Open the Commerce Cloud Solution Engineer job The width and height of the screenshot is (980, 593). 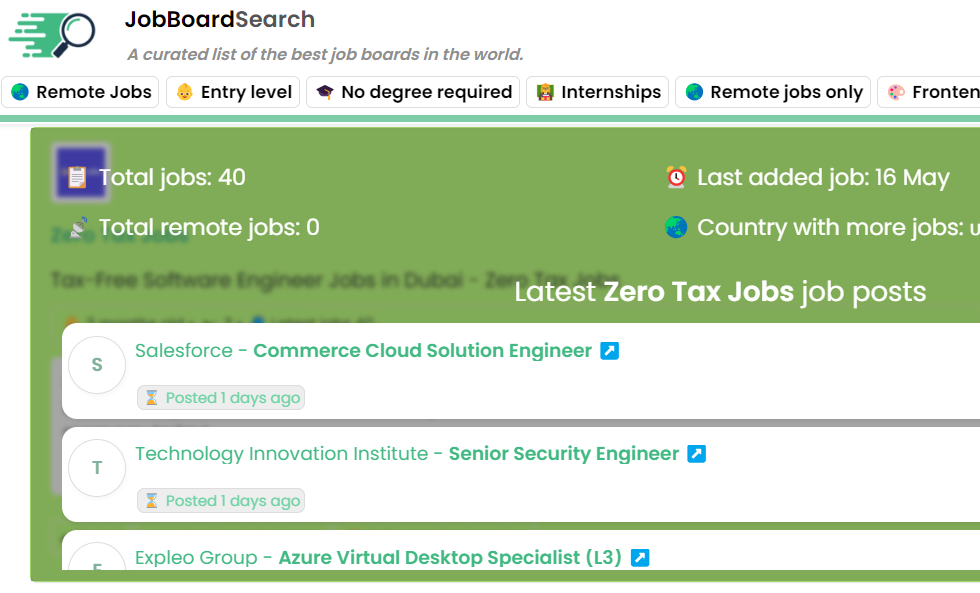click(x=422, y=351)
